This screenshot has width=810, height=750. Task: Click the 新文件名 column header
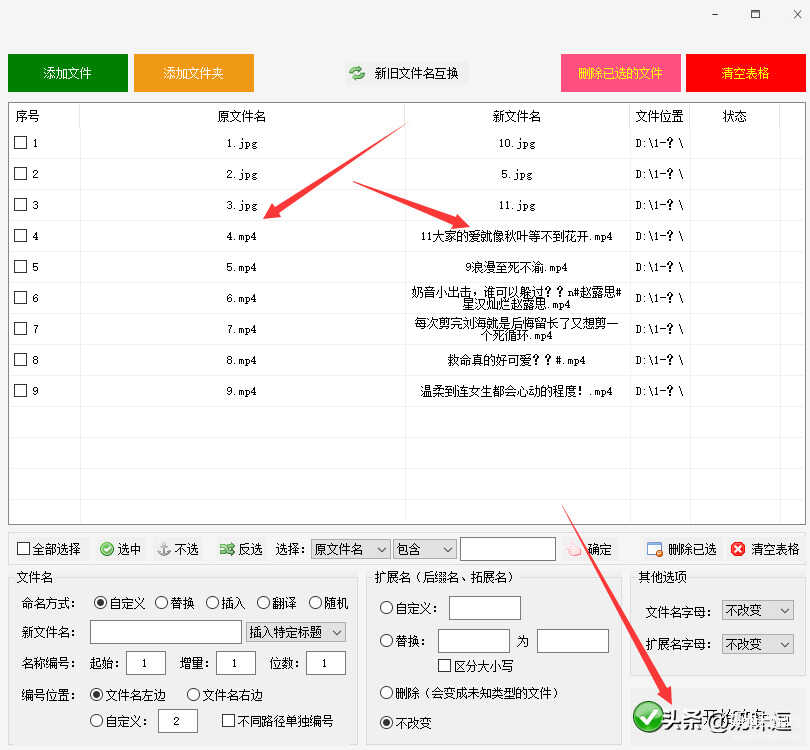tap(516, 116)
